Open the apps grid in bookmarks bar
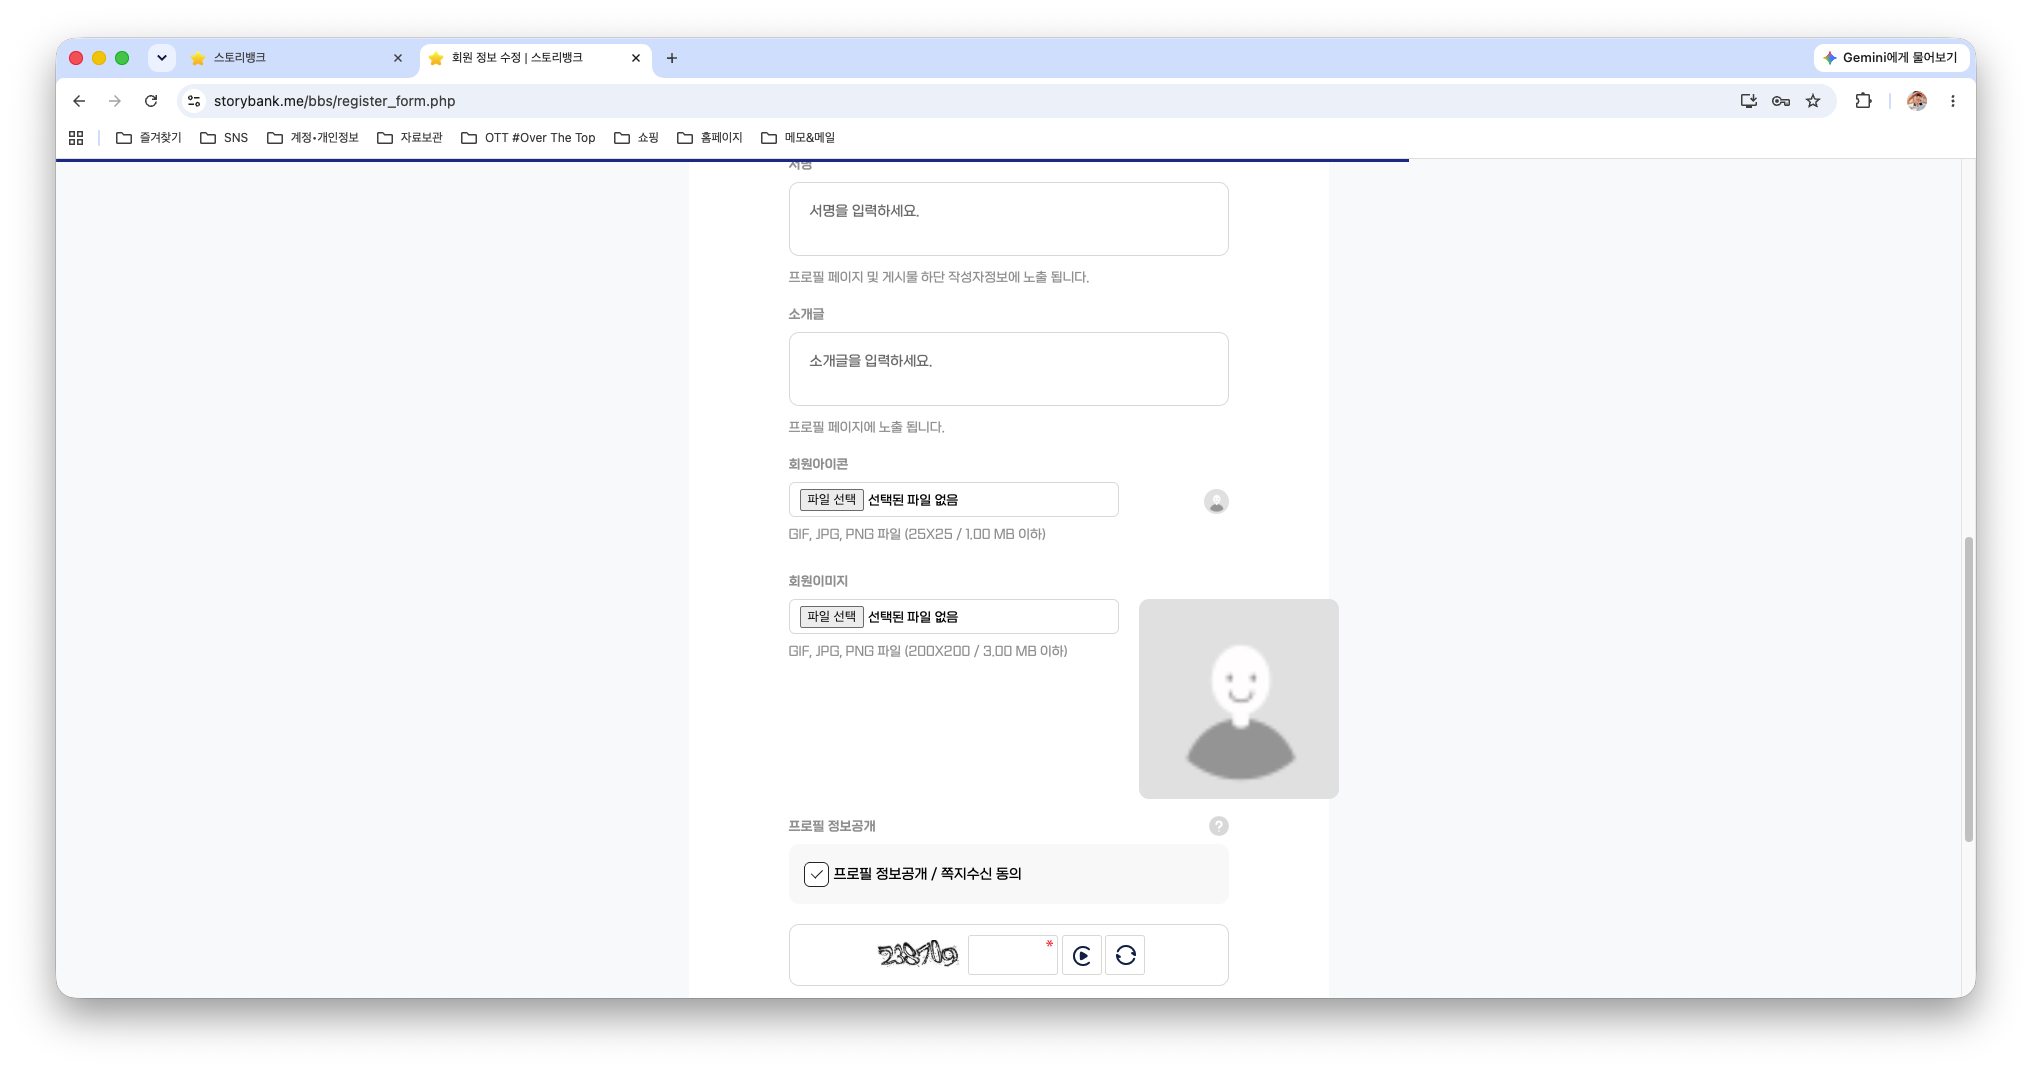The image size is (2032, 1072). click(76, 138)
